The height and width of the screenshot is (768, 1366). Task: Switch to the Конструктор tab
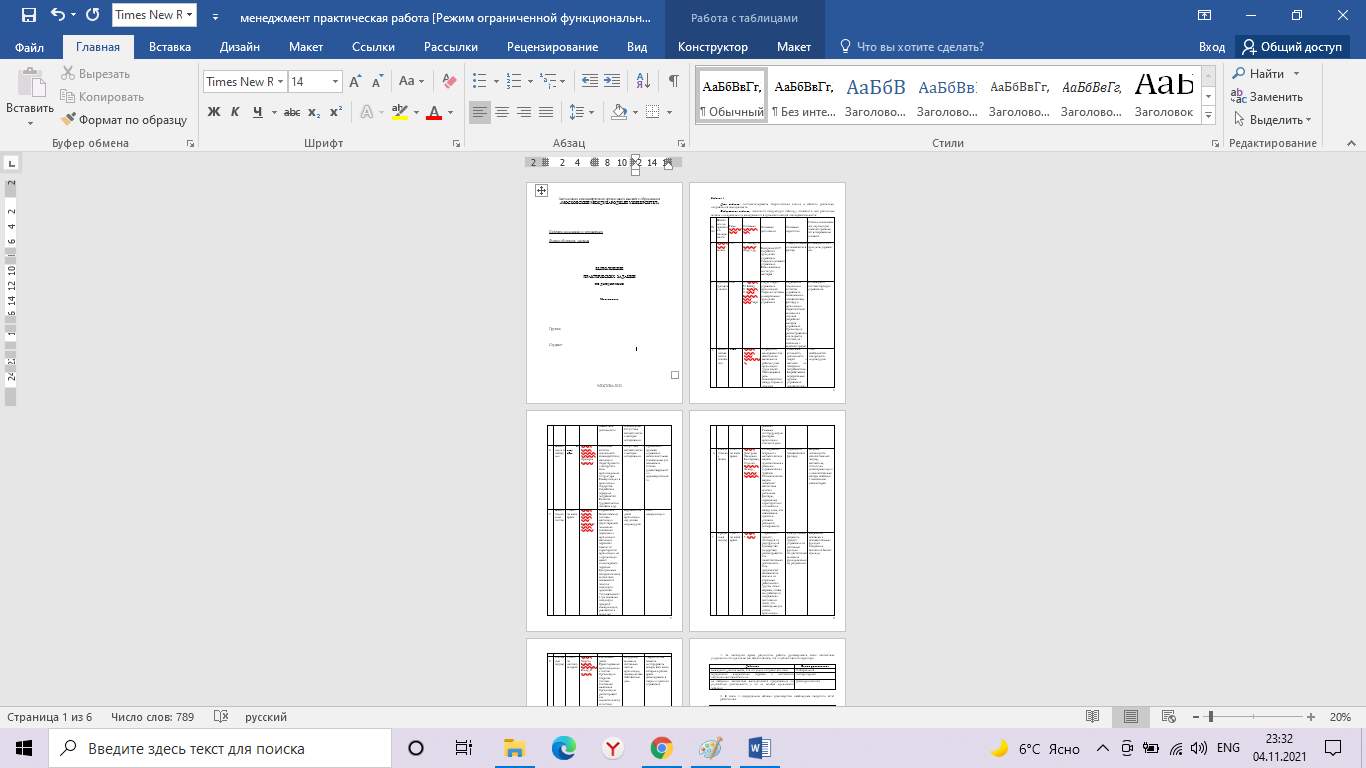(x=713, y=47)
